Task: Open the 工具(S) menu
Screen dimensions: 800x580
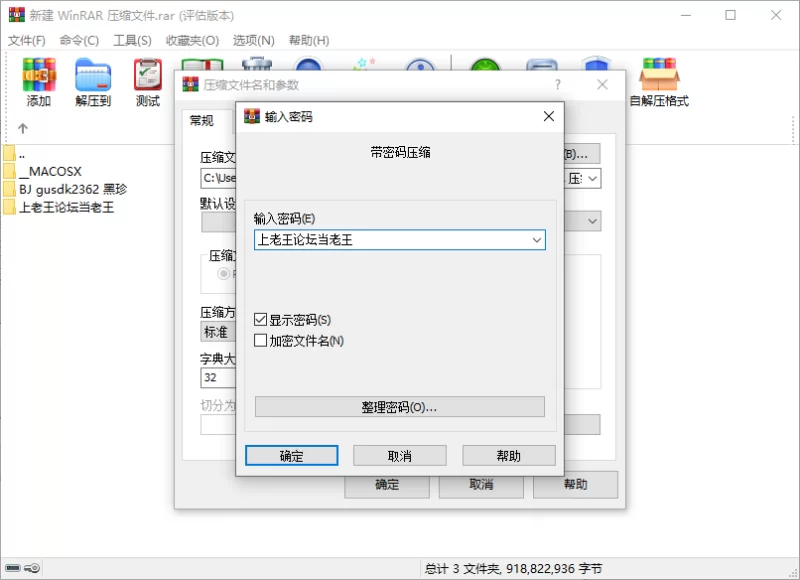Action: 132,40
